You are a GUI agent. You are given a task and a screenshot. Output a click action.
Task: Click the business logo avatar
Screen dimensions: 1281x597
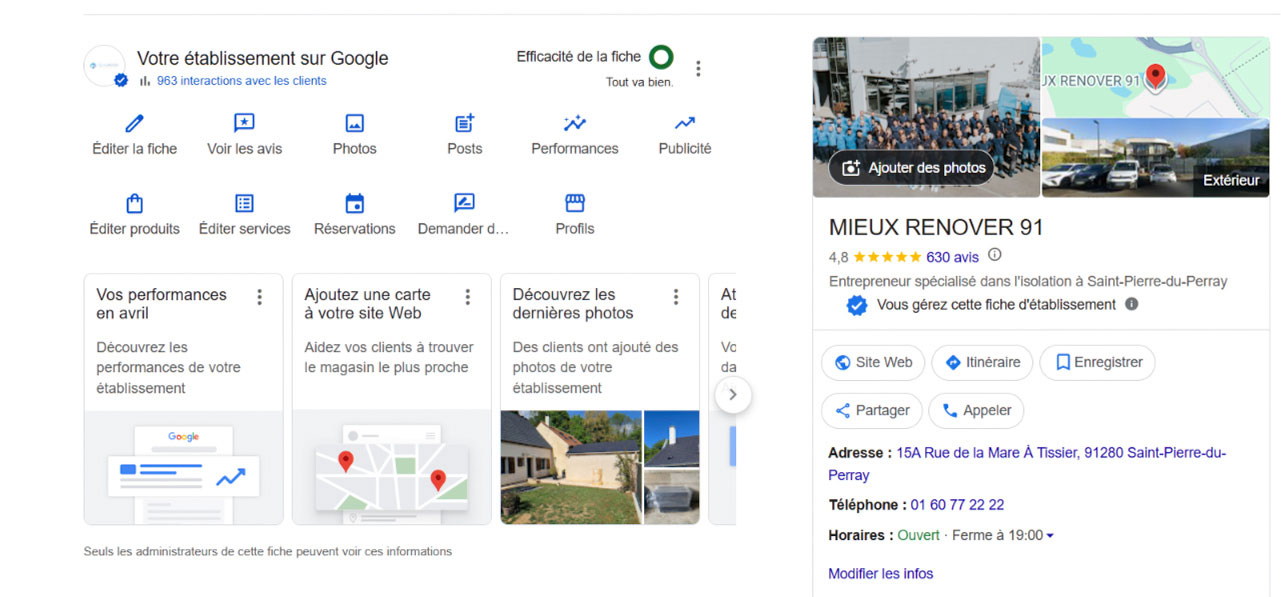click(105, 66)
